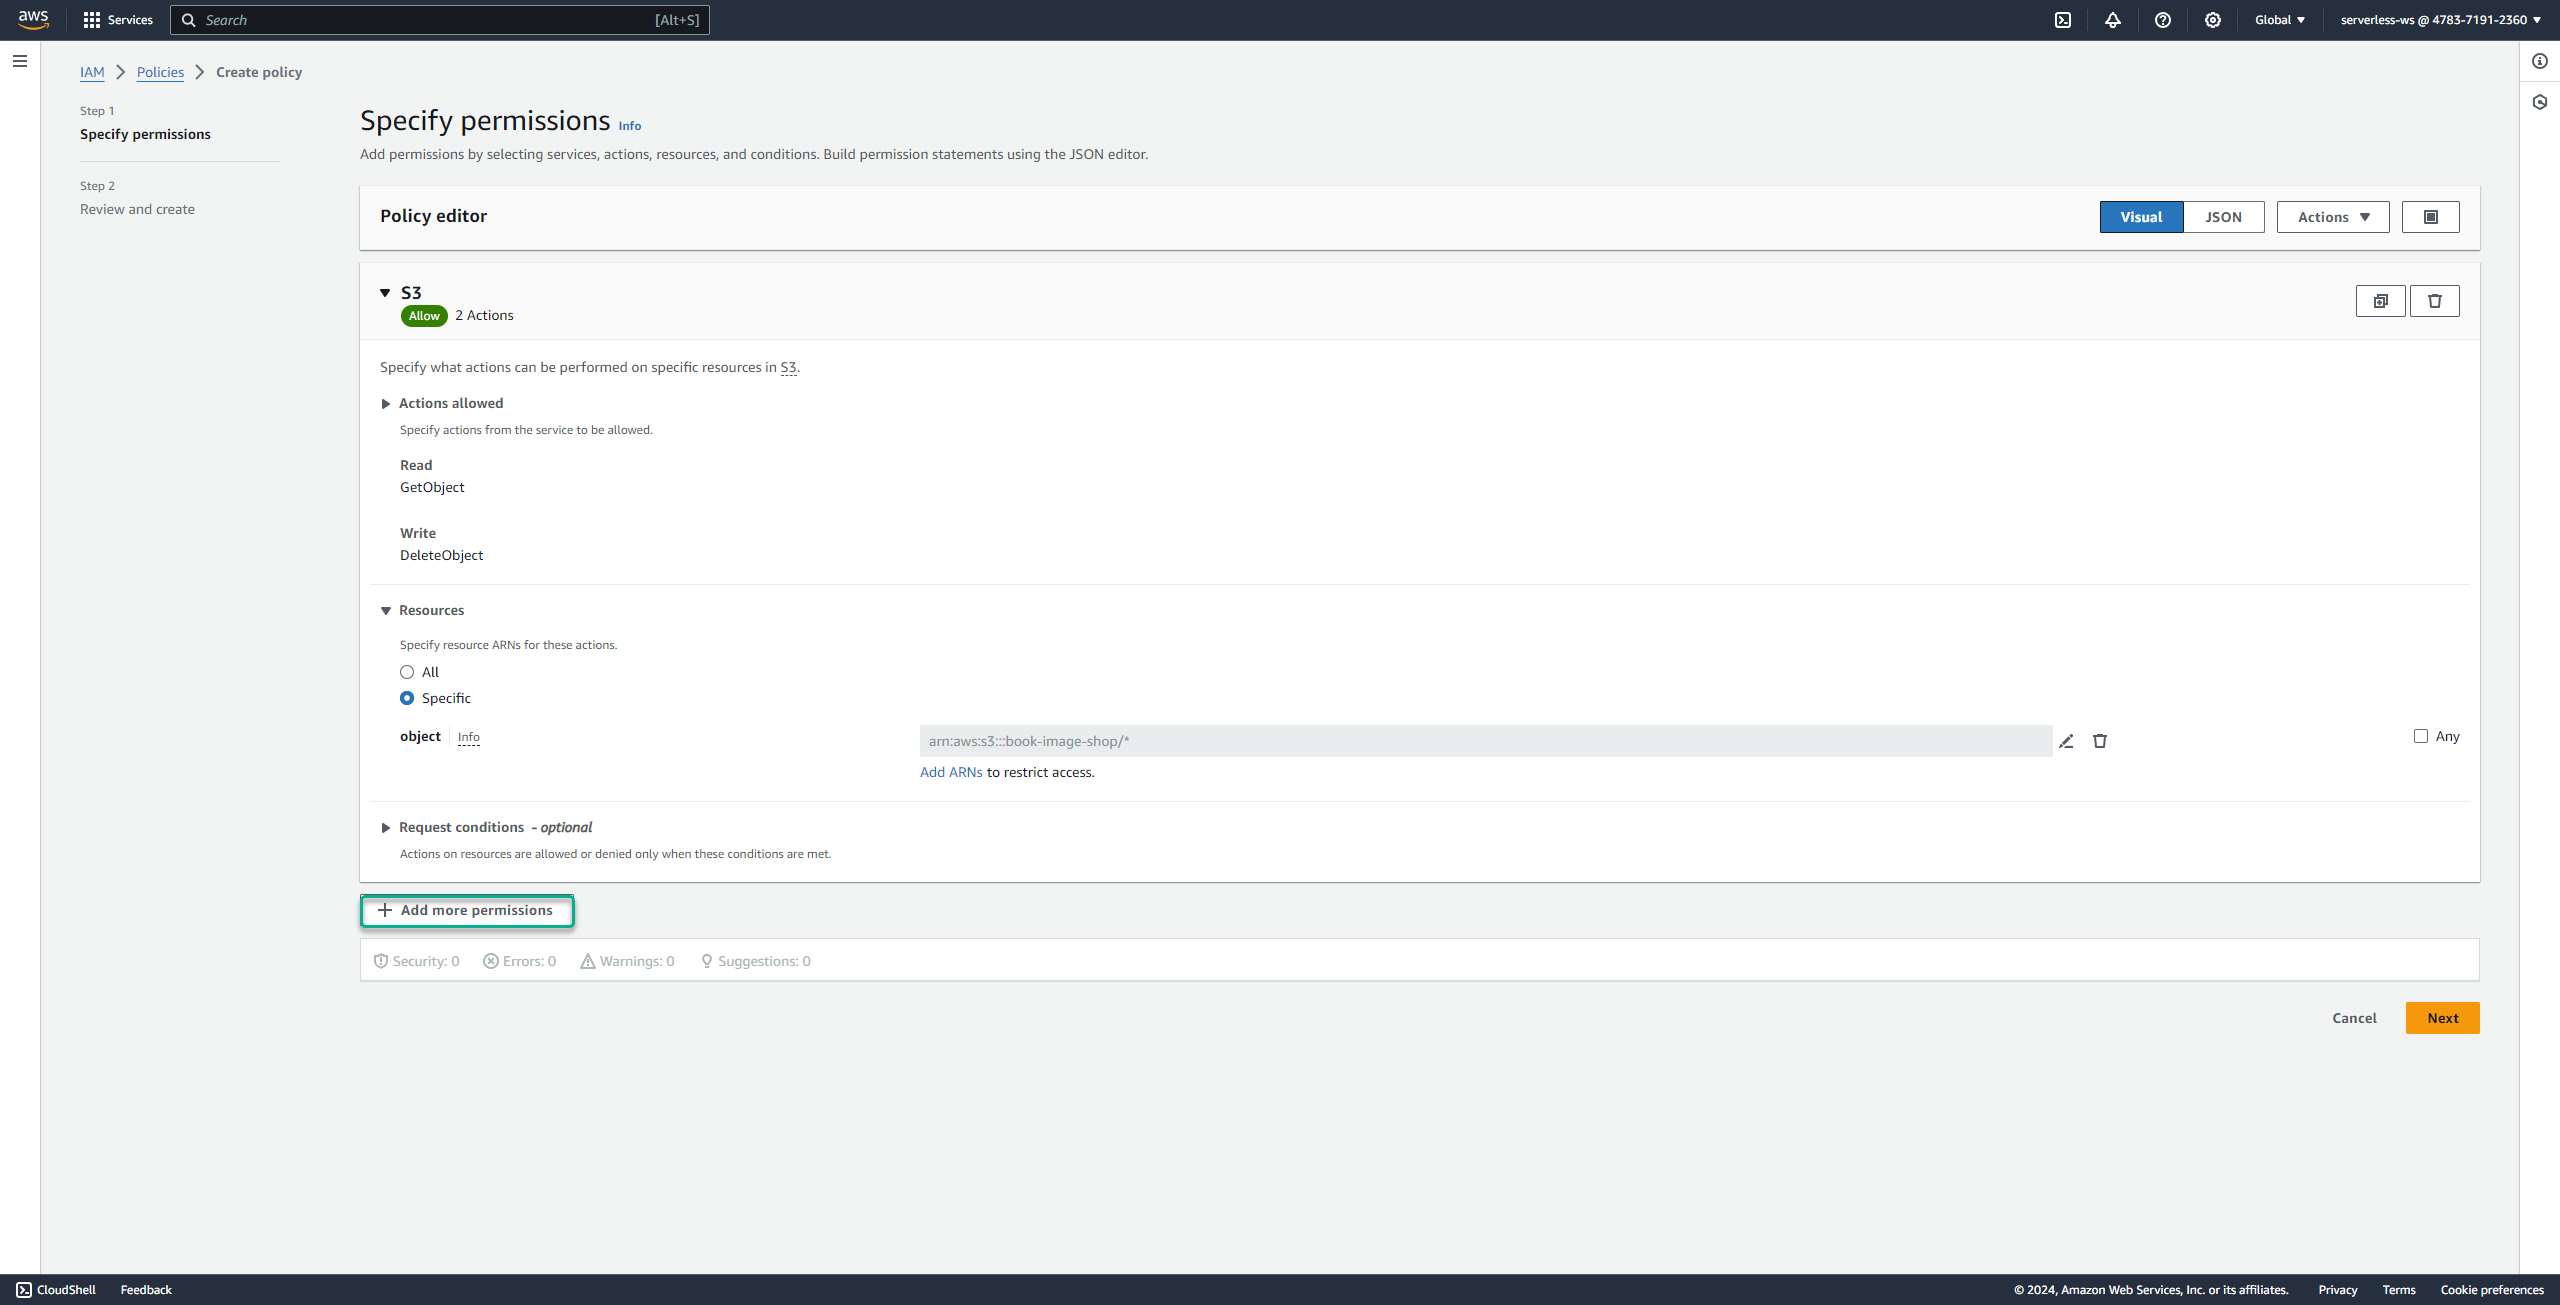
Task: Click the Add ARNs link to restrict
Action: pos(950,771)
